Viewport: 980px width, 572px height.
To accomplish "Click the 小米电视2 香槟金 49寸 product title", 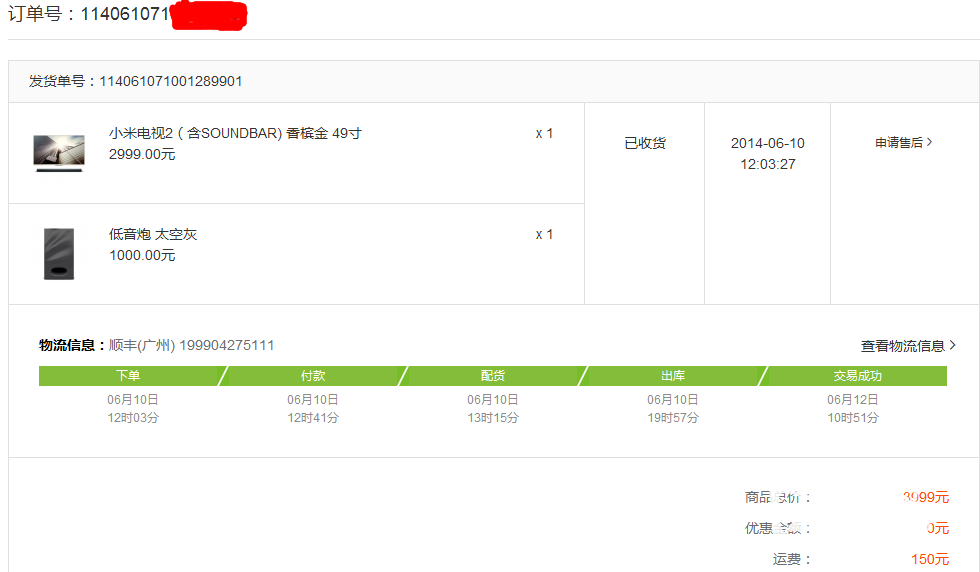I will [234, 133].
